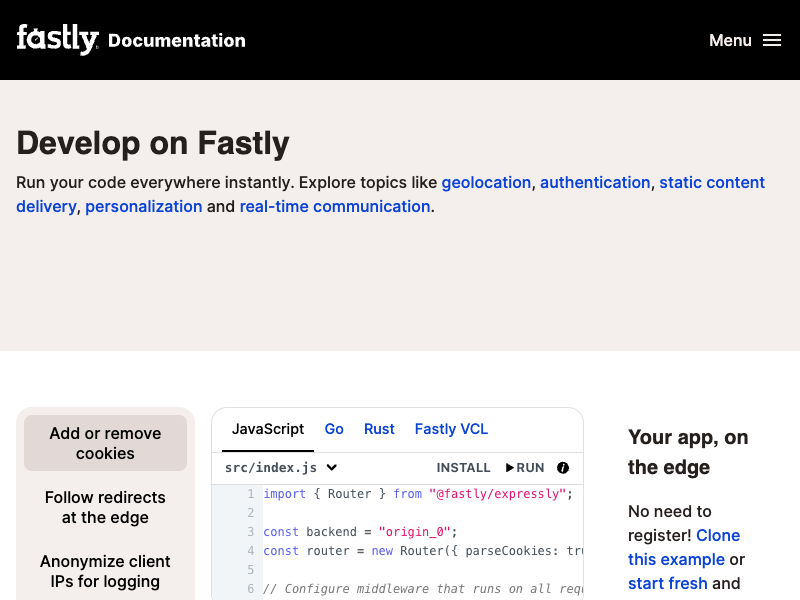Click the INSTALL button
800x600 pixels.
pyautogui.click(x=463, y=468)
